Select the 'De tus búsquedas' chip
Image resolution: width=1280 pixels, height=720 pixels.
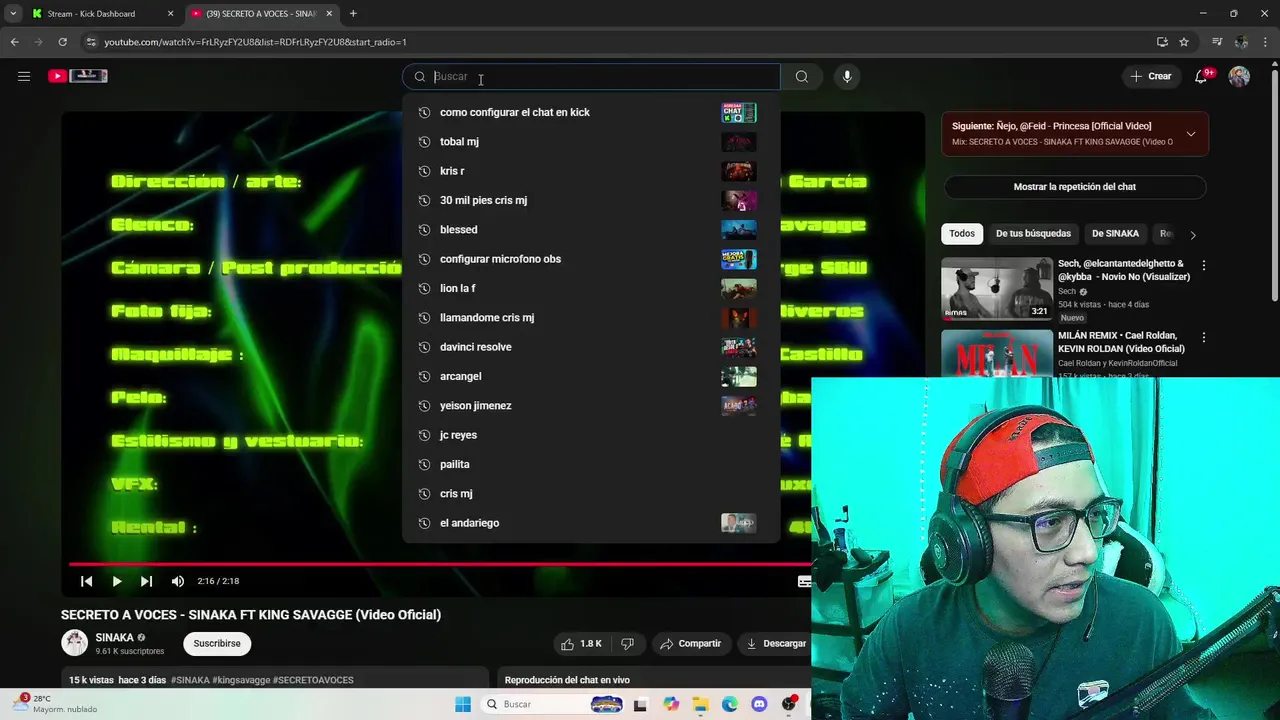click(1033, 234)
